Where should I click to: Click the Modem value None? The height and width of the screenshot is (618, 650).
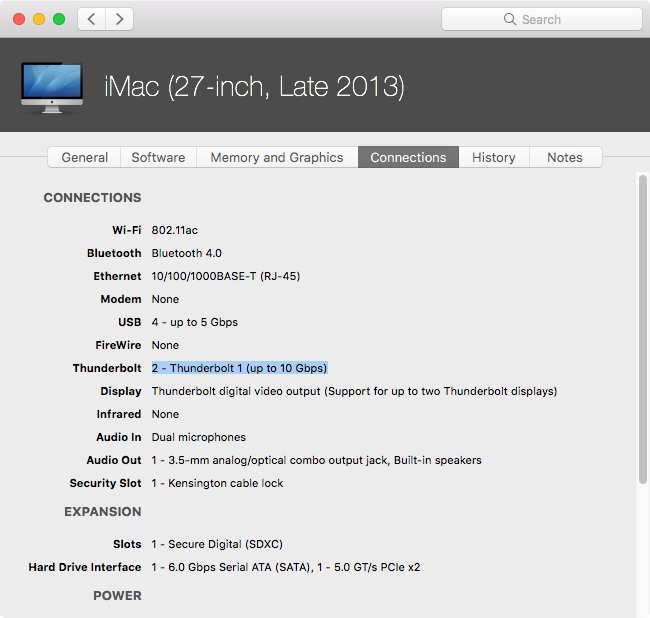click(165, 299)
